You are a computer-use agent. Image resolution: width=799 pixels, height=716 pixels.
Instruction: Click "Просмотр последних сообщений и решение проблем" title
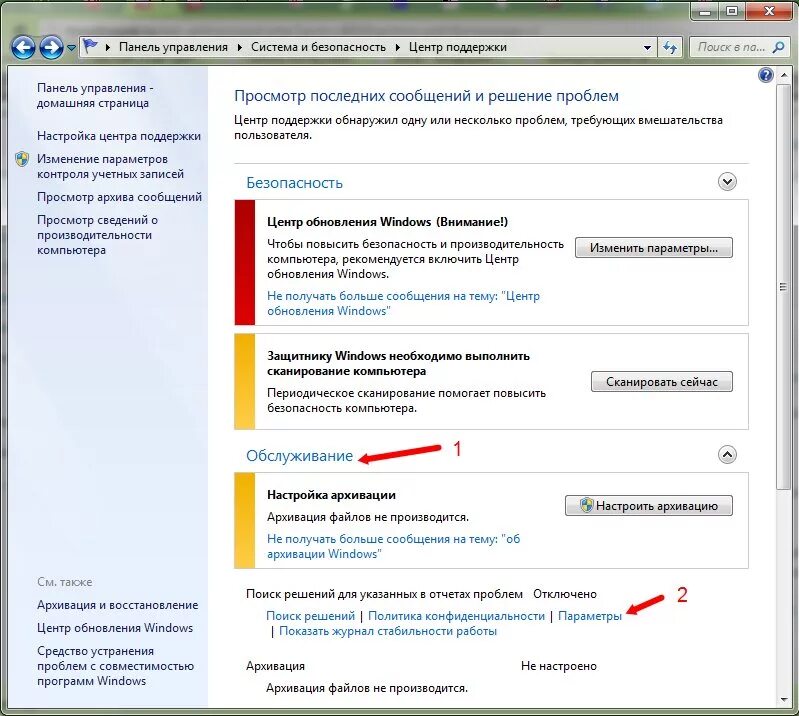coord(426,96)
